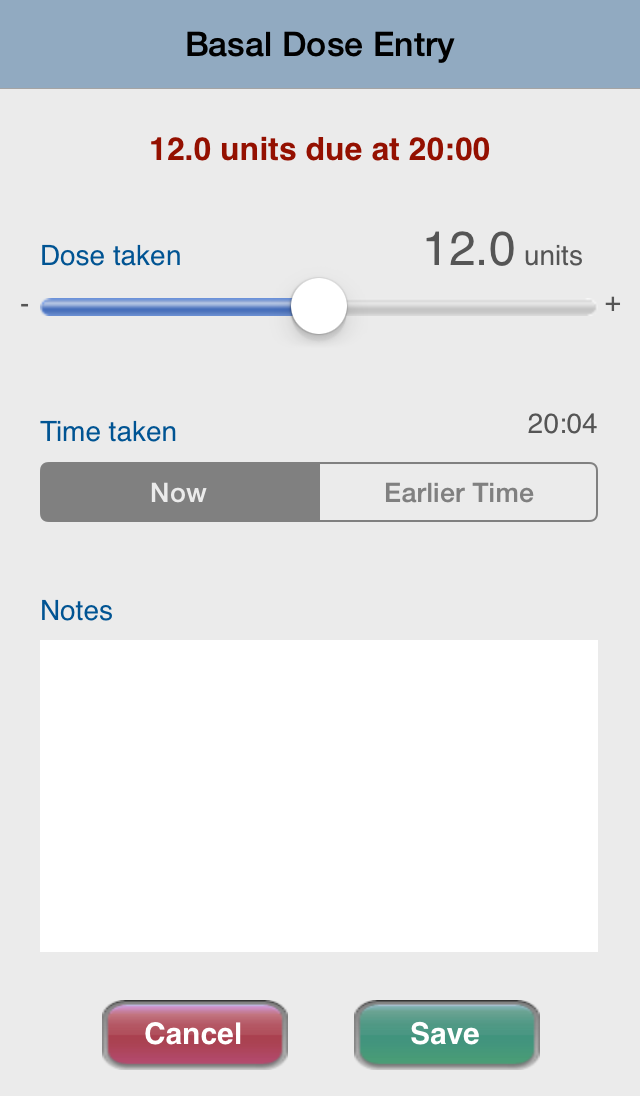Tap the plus sign to increase dose
This screenshot has height=1096, width=640.
(x=613, y=304)
